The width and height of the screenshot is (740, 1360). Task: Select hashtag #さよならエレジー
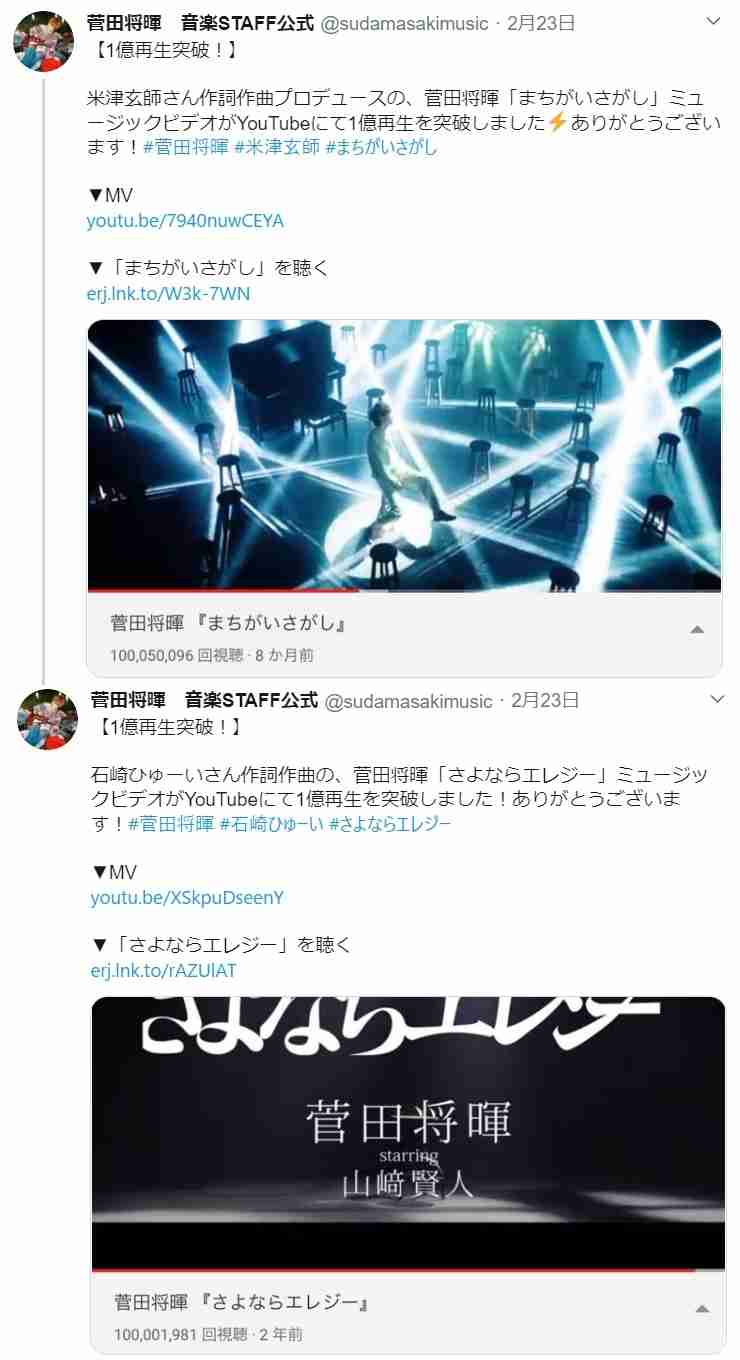[390, 824]
